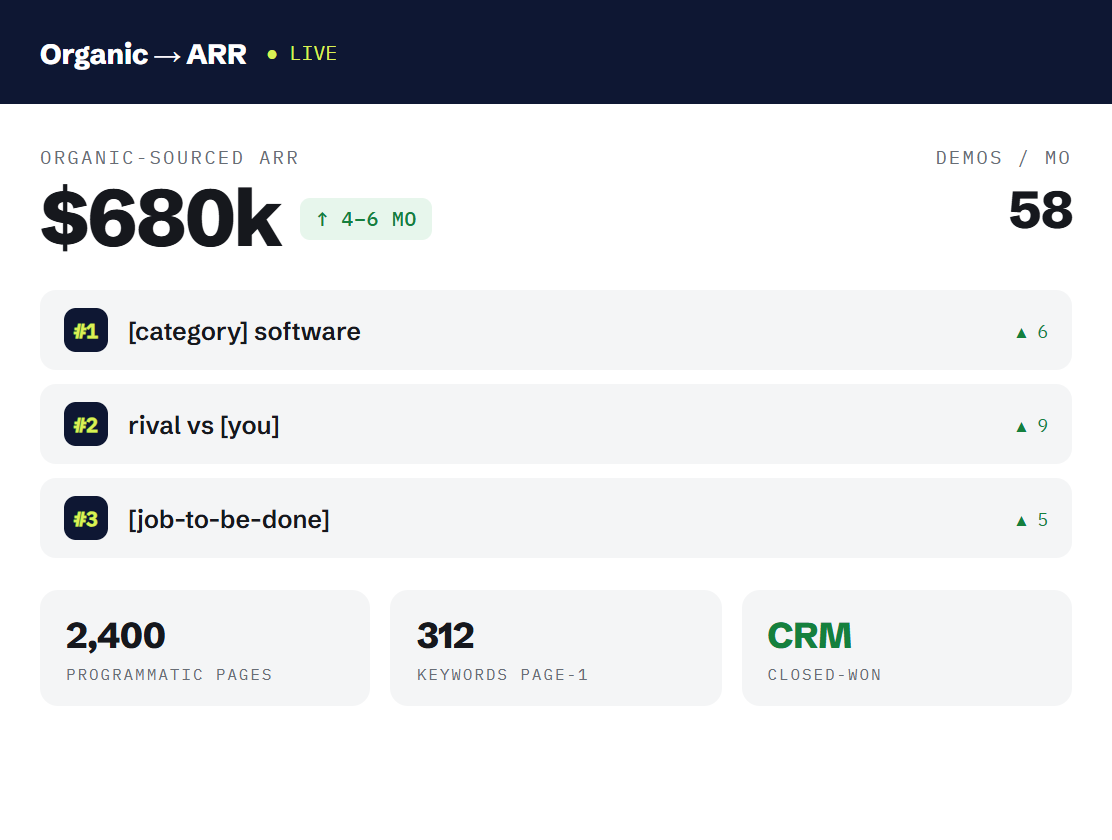Click the up 9 change indicator

click(1032, 426)
